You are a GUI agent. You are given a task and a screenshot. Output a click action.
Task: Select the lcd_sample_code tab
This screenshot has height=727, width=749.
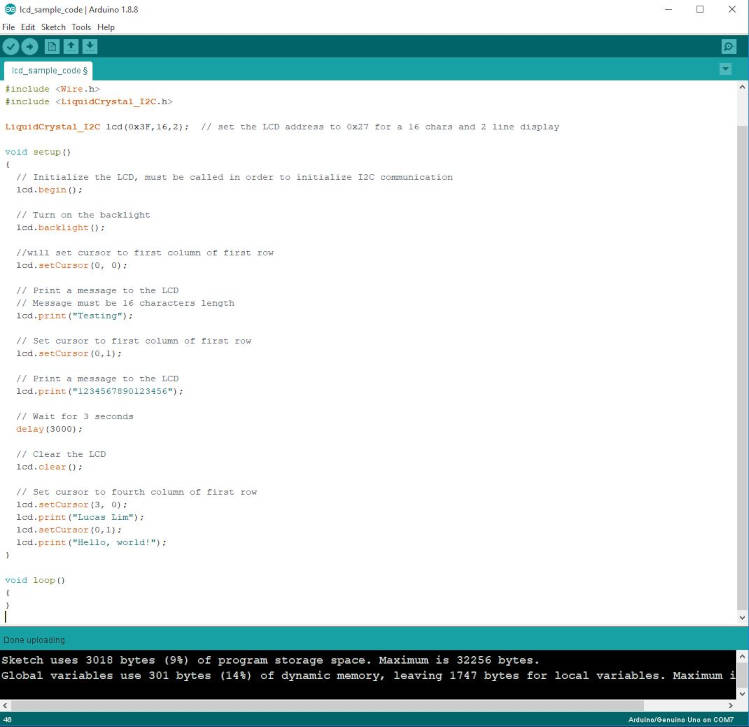click(x=48, y=70)
